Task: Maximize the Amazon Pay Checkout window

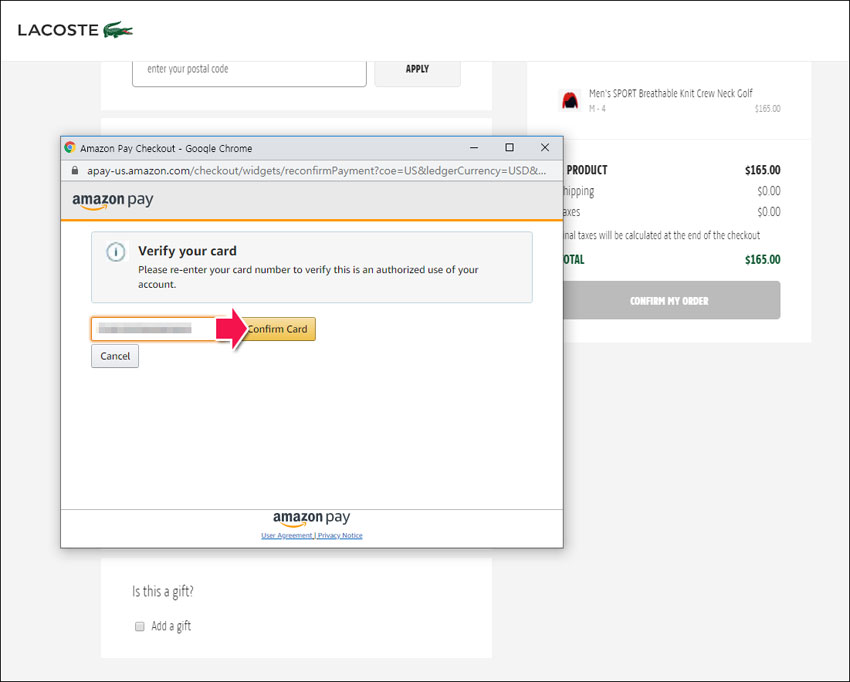Action: (x=509, y=147)
